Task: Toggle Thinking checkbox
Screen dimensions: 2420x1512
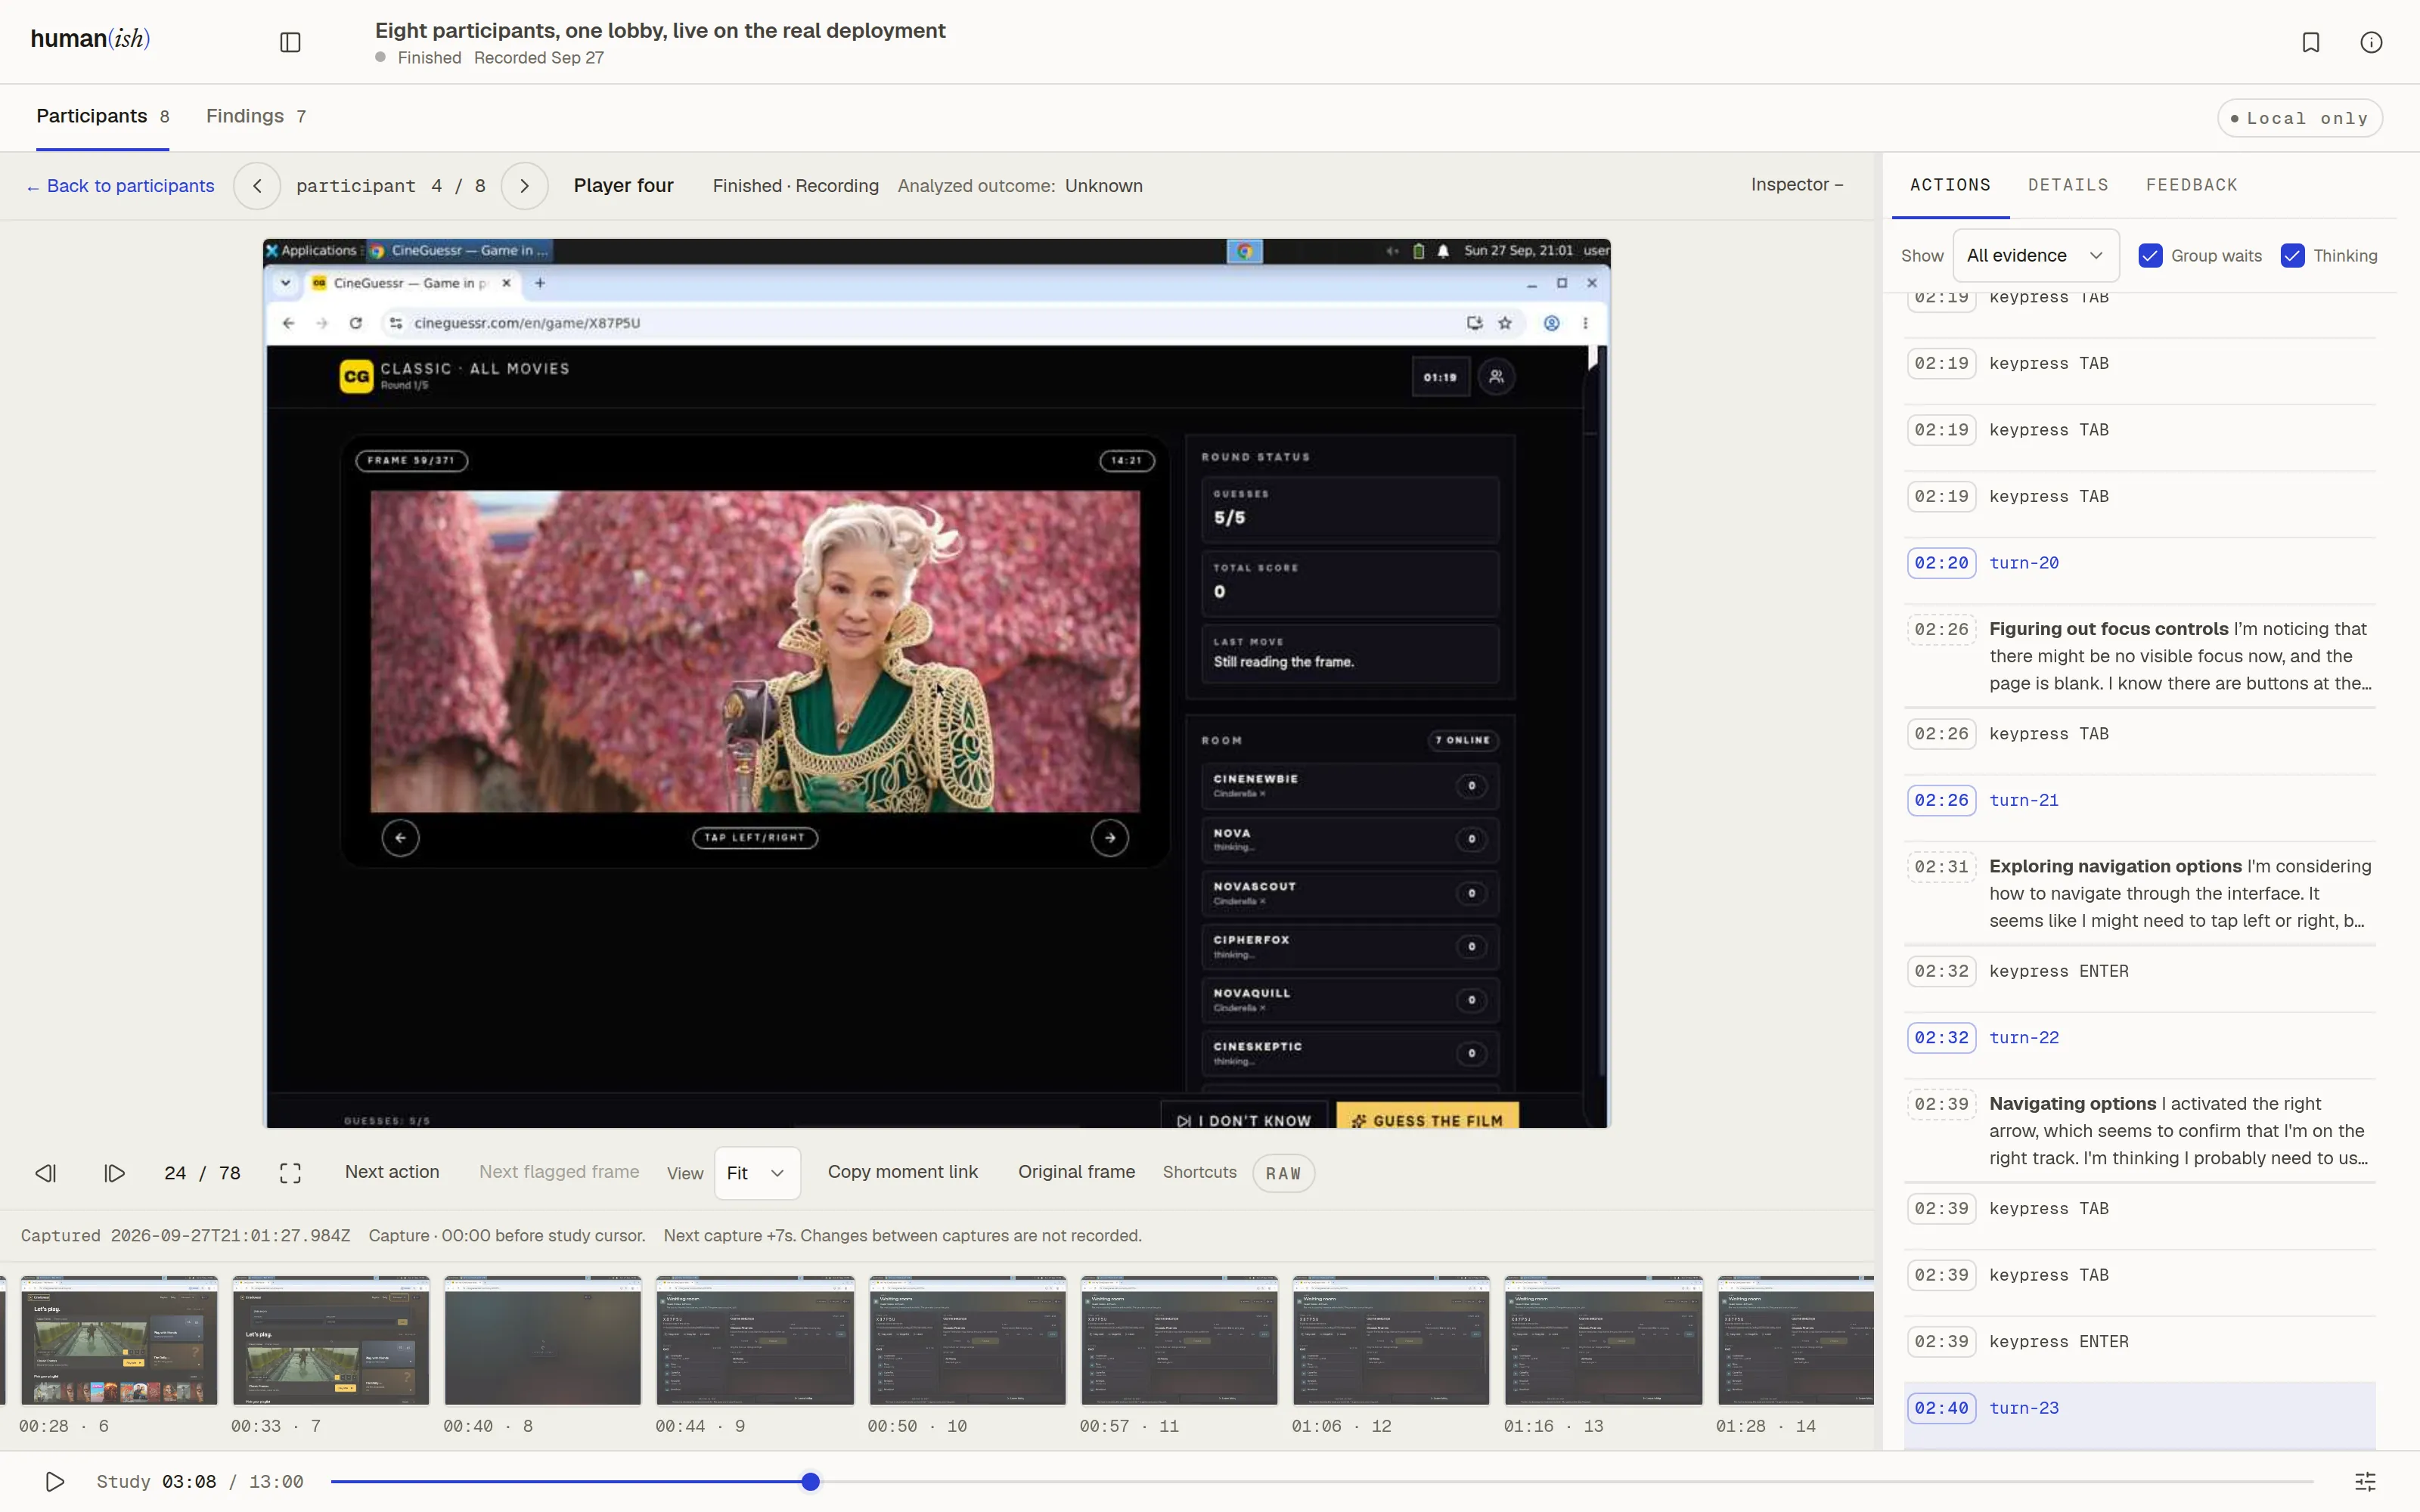Action: coord(2292,256)
